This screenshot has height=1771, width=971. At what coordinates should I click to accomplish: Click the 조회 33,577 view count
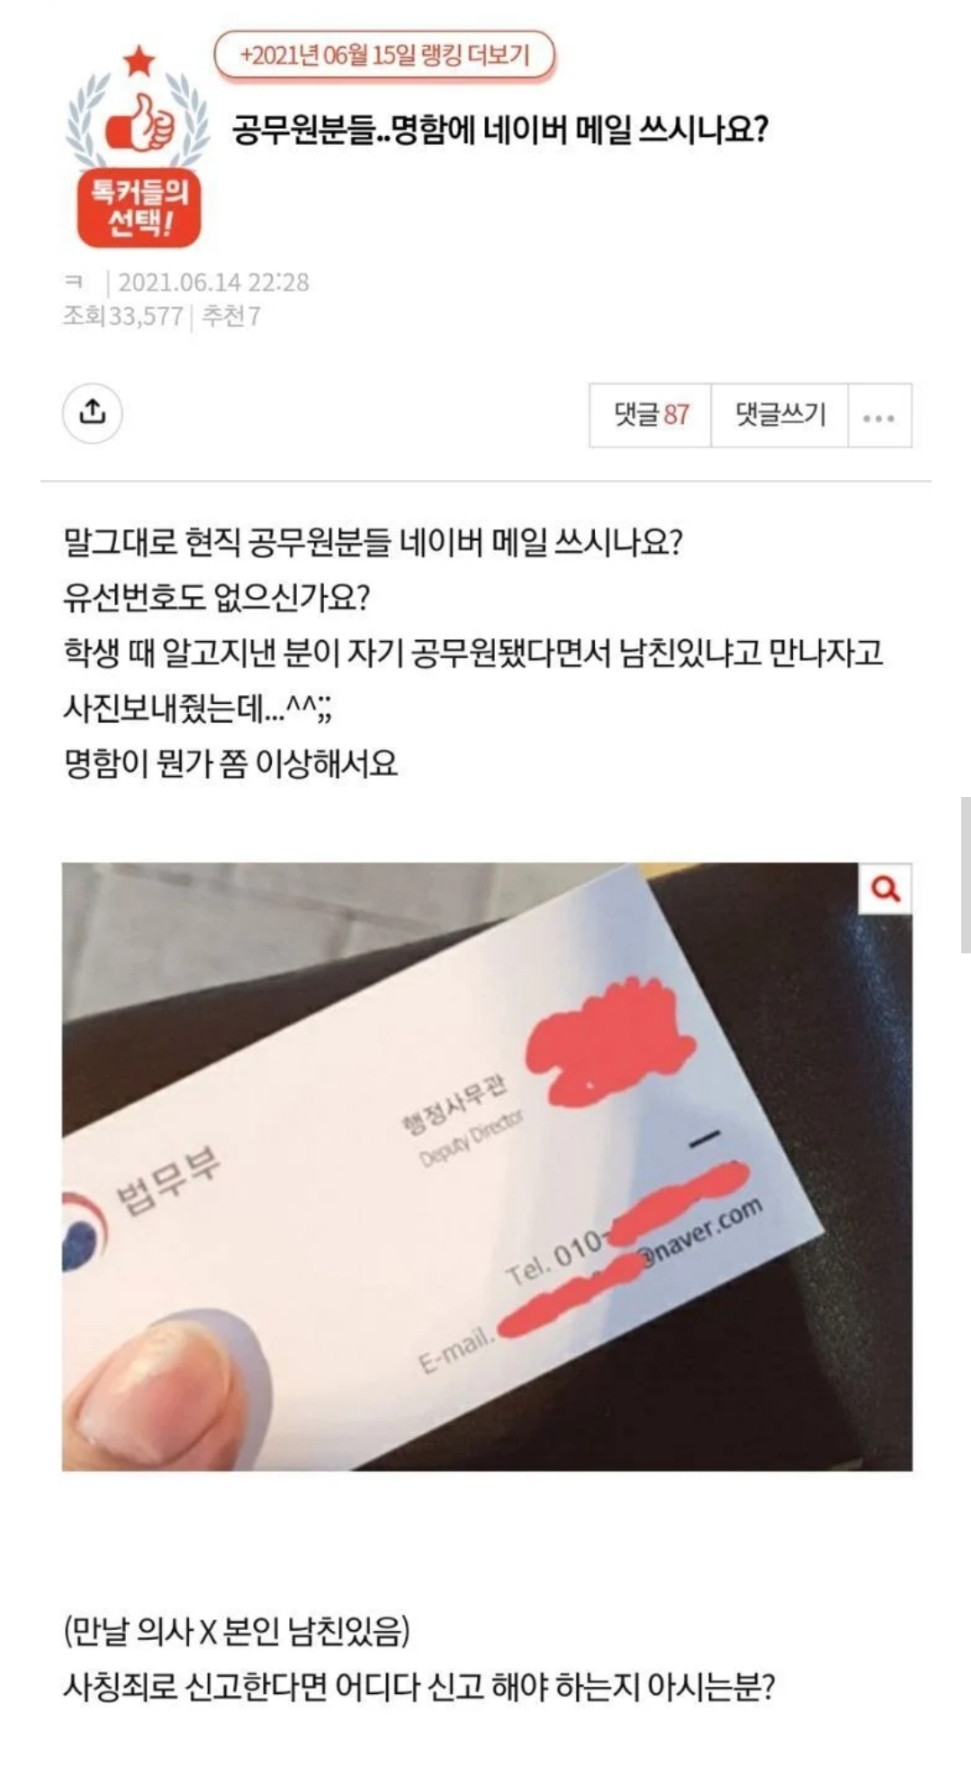(122, 317)
